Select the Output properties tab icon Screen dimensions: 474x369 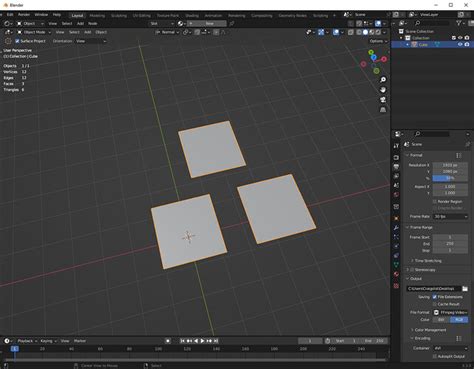click(396, 166)
